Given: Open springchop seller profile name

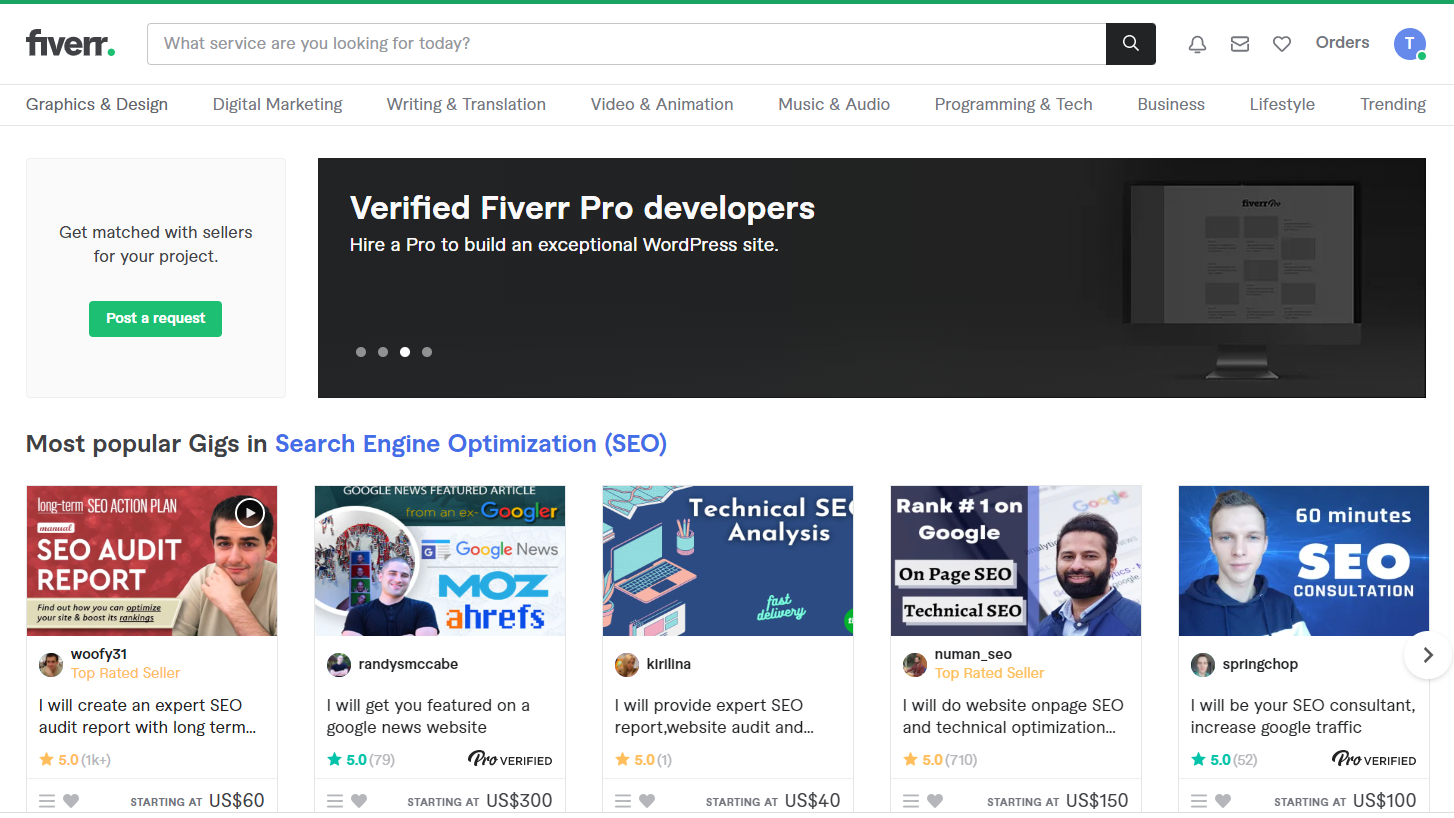Looking at the screenshot, I should tap(1260, 664).
